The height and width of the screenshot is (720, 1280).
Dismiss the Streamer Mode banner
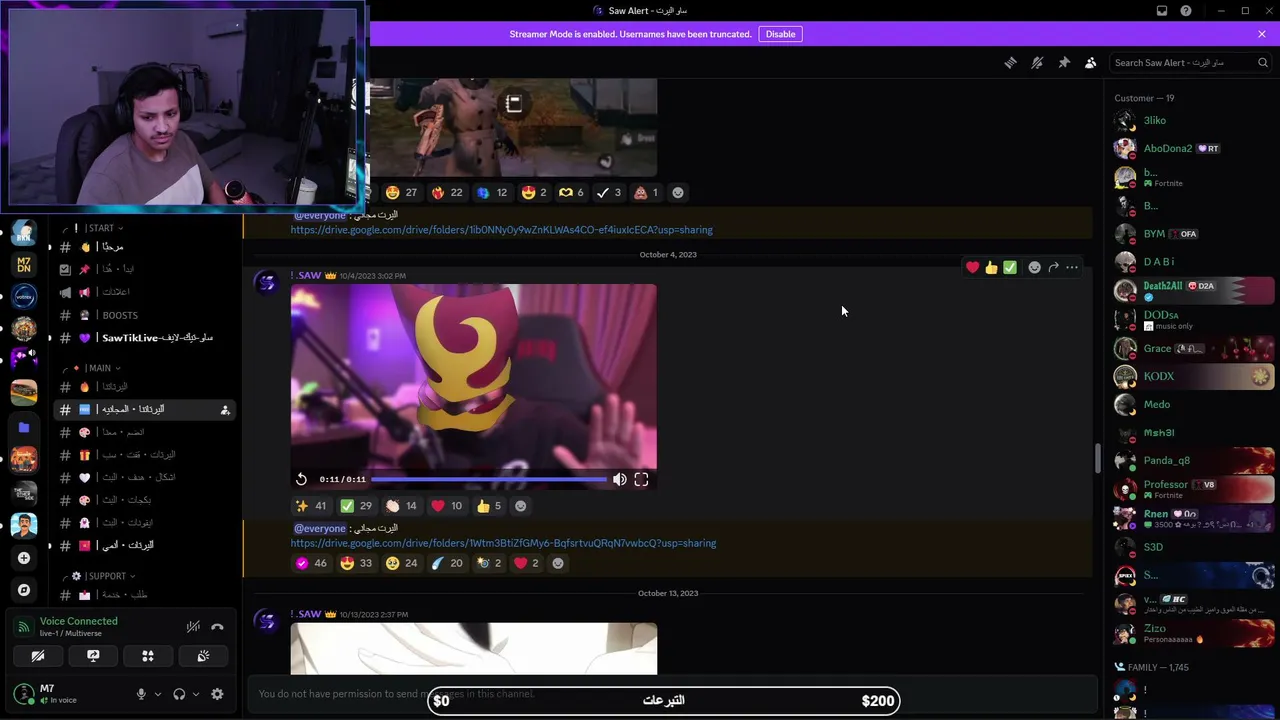[1262, 34]
